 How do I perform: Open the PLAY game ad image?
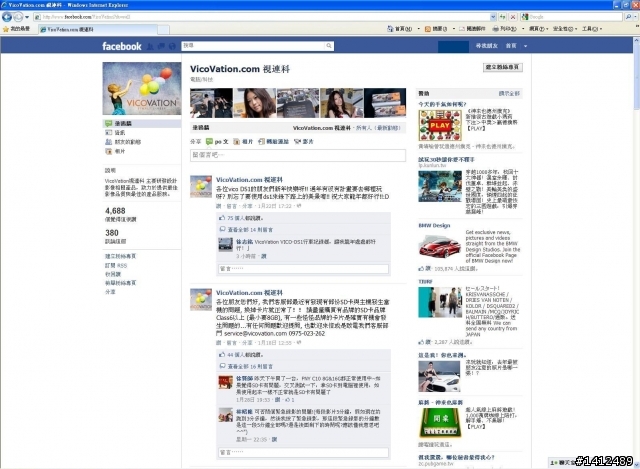(440, 126)
